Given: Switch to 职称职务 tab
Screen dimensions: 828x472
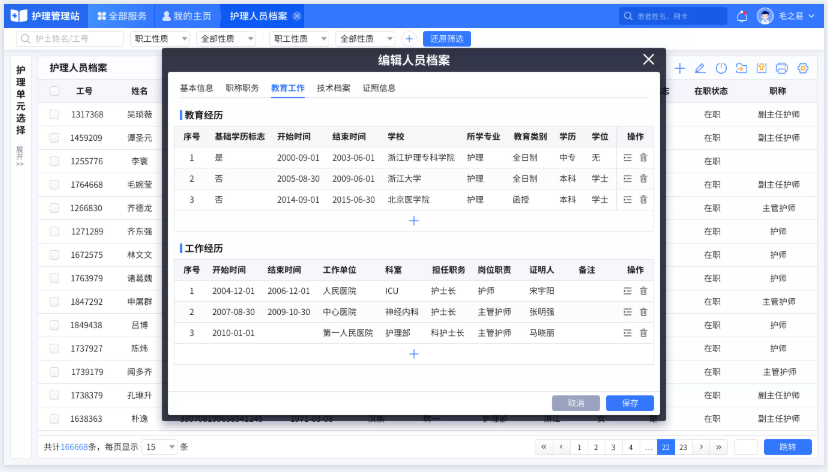Looking at the screenshot, I should coord(242,88).
